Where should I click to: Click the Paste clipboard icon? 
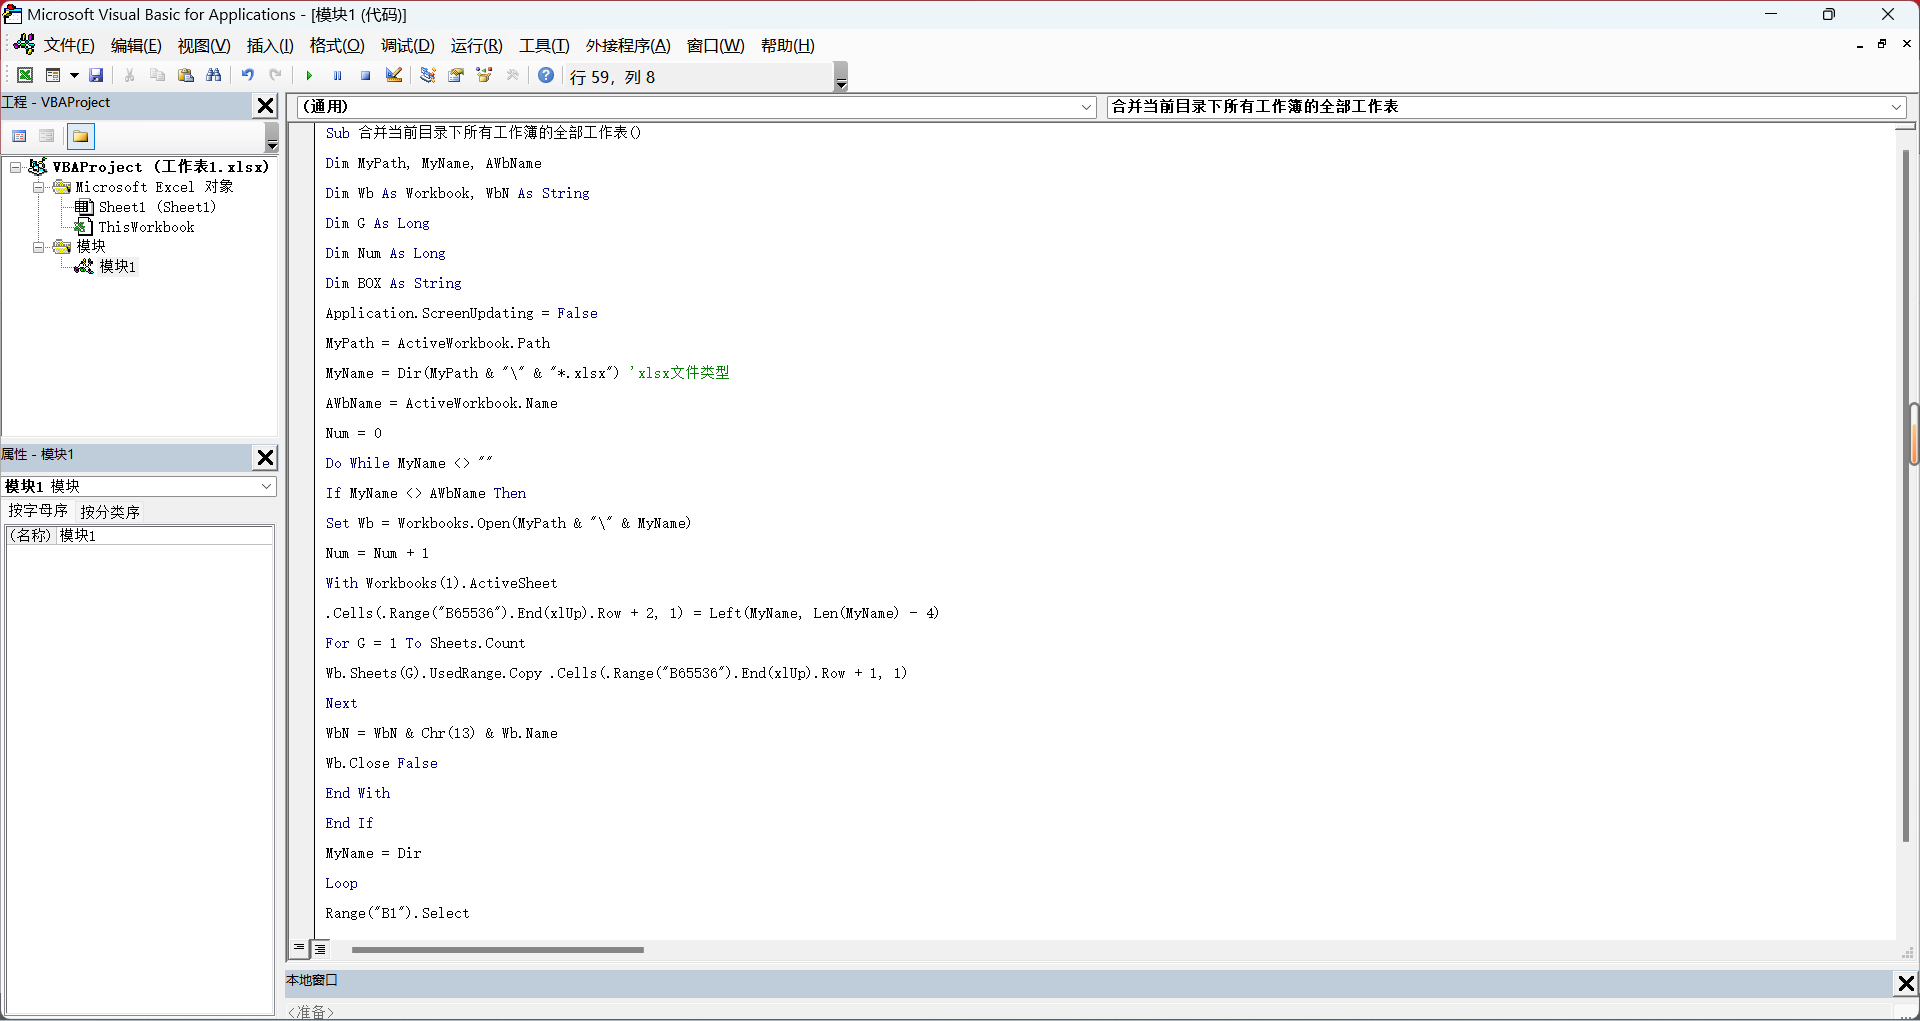[x=185, y=76]
